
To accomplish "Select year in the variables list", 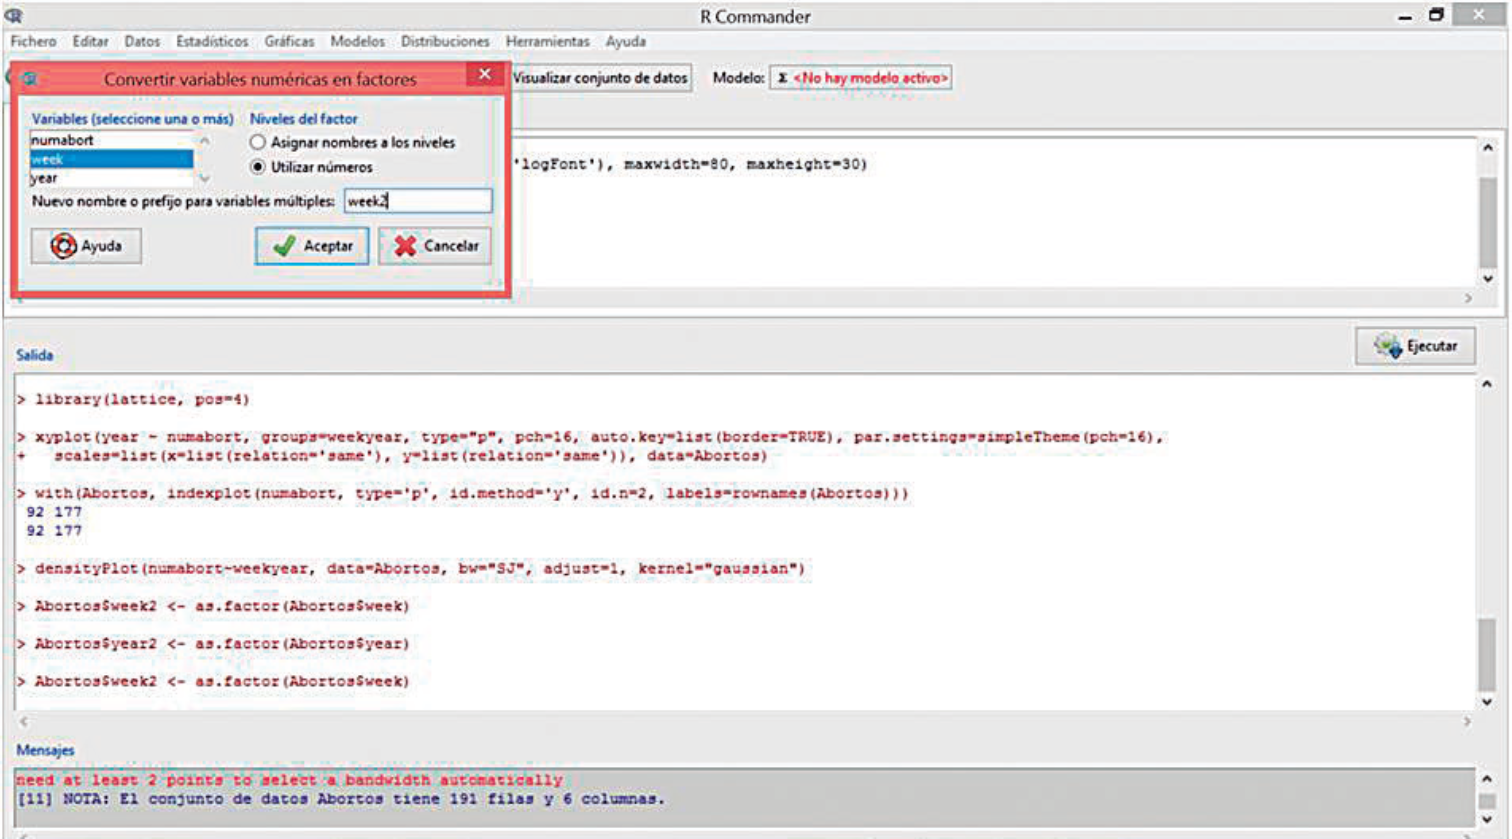I will click(x=111, y=178).
